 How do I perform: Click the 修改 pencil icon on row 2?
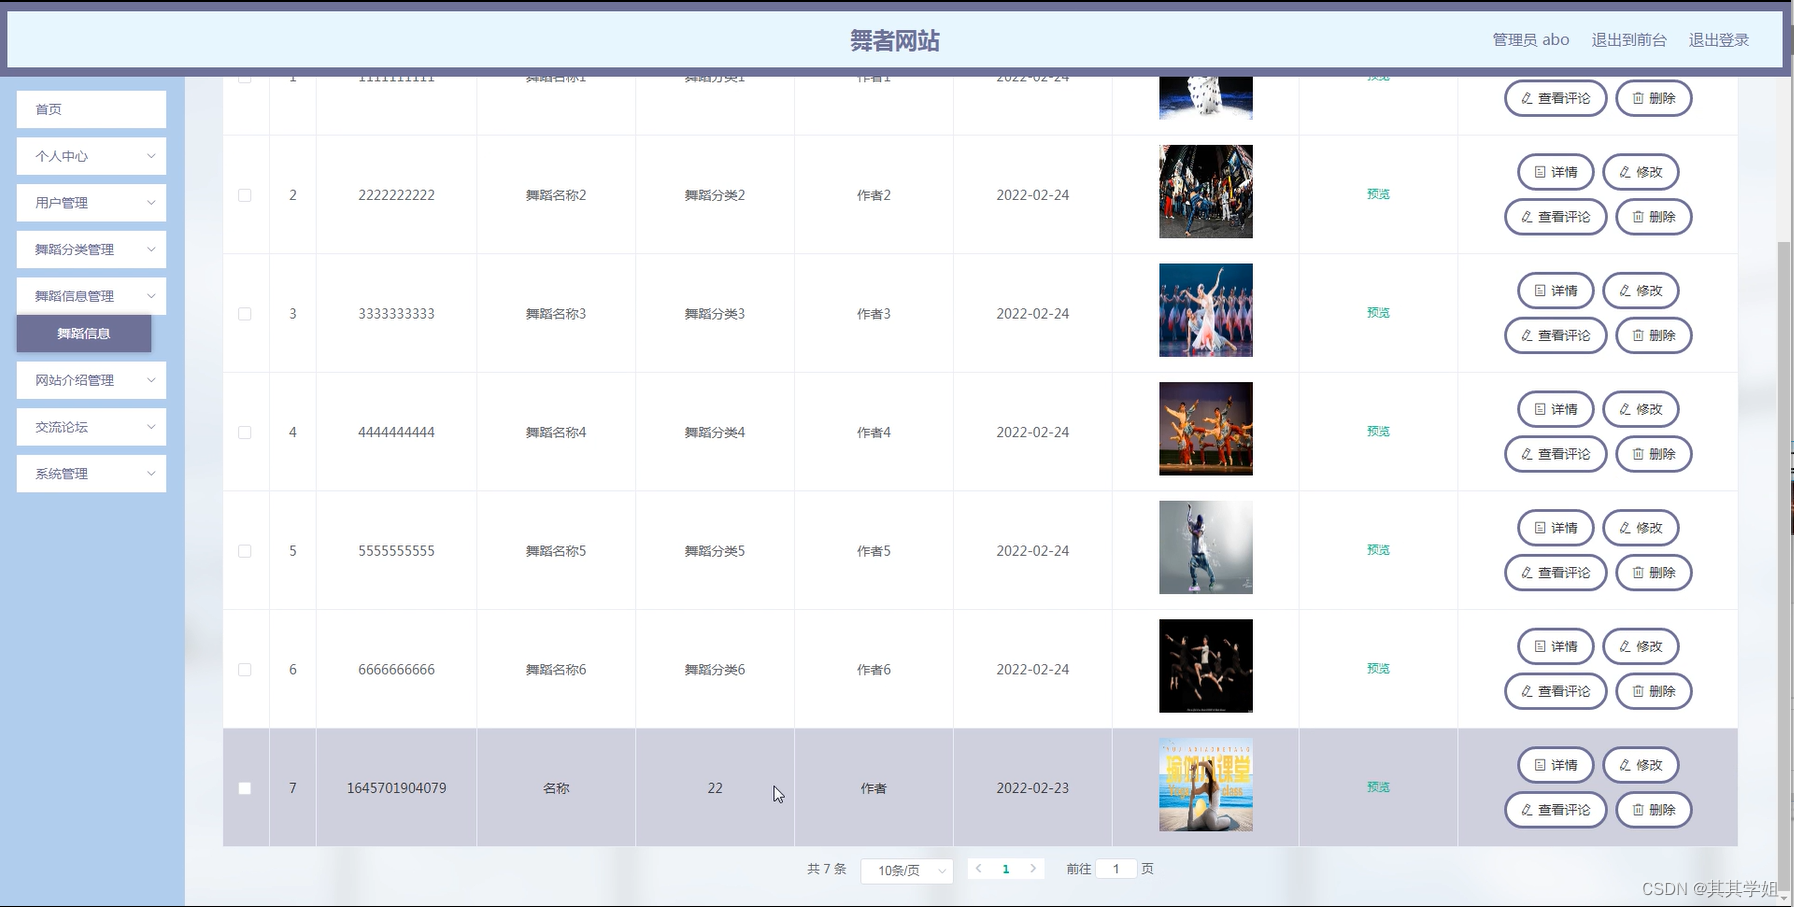coord(1624,172)
